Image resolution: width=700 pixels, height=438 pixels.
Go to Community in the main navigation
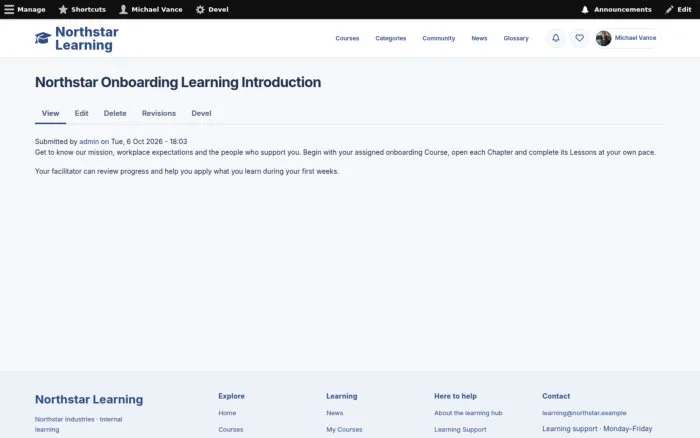tap(439, 38)
